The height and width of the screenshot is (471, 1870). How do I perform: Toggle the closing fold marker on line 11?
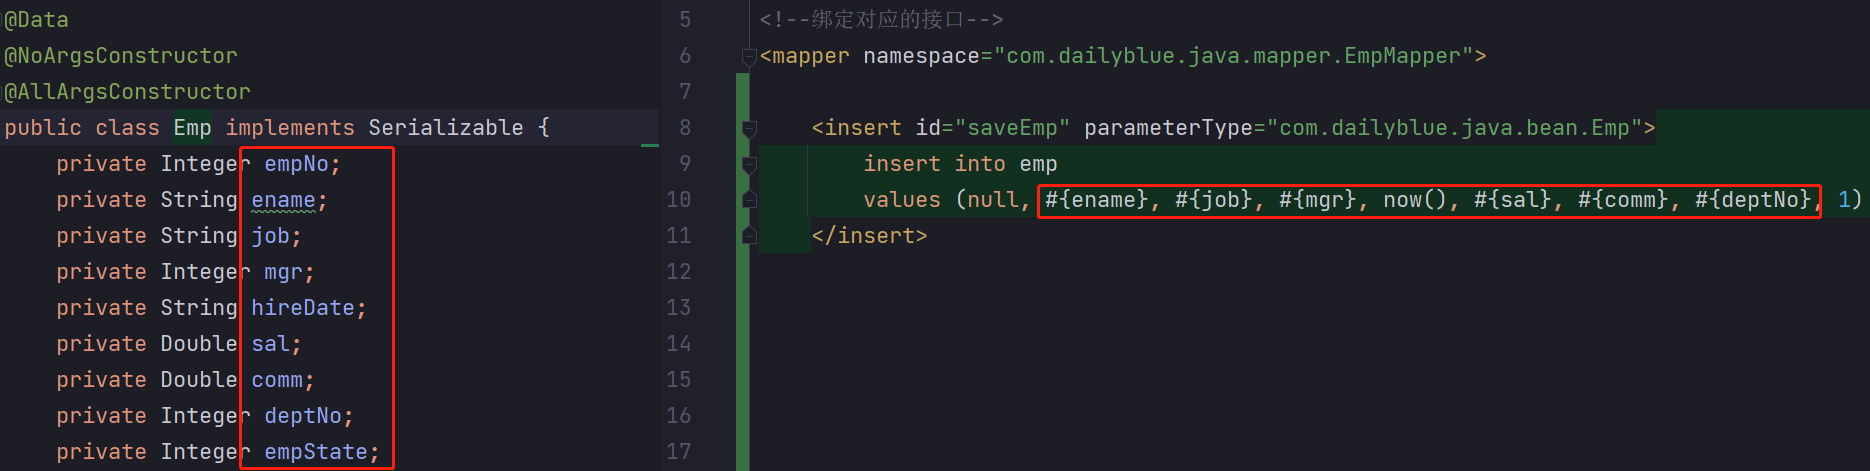(x=749, y=236)
